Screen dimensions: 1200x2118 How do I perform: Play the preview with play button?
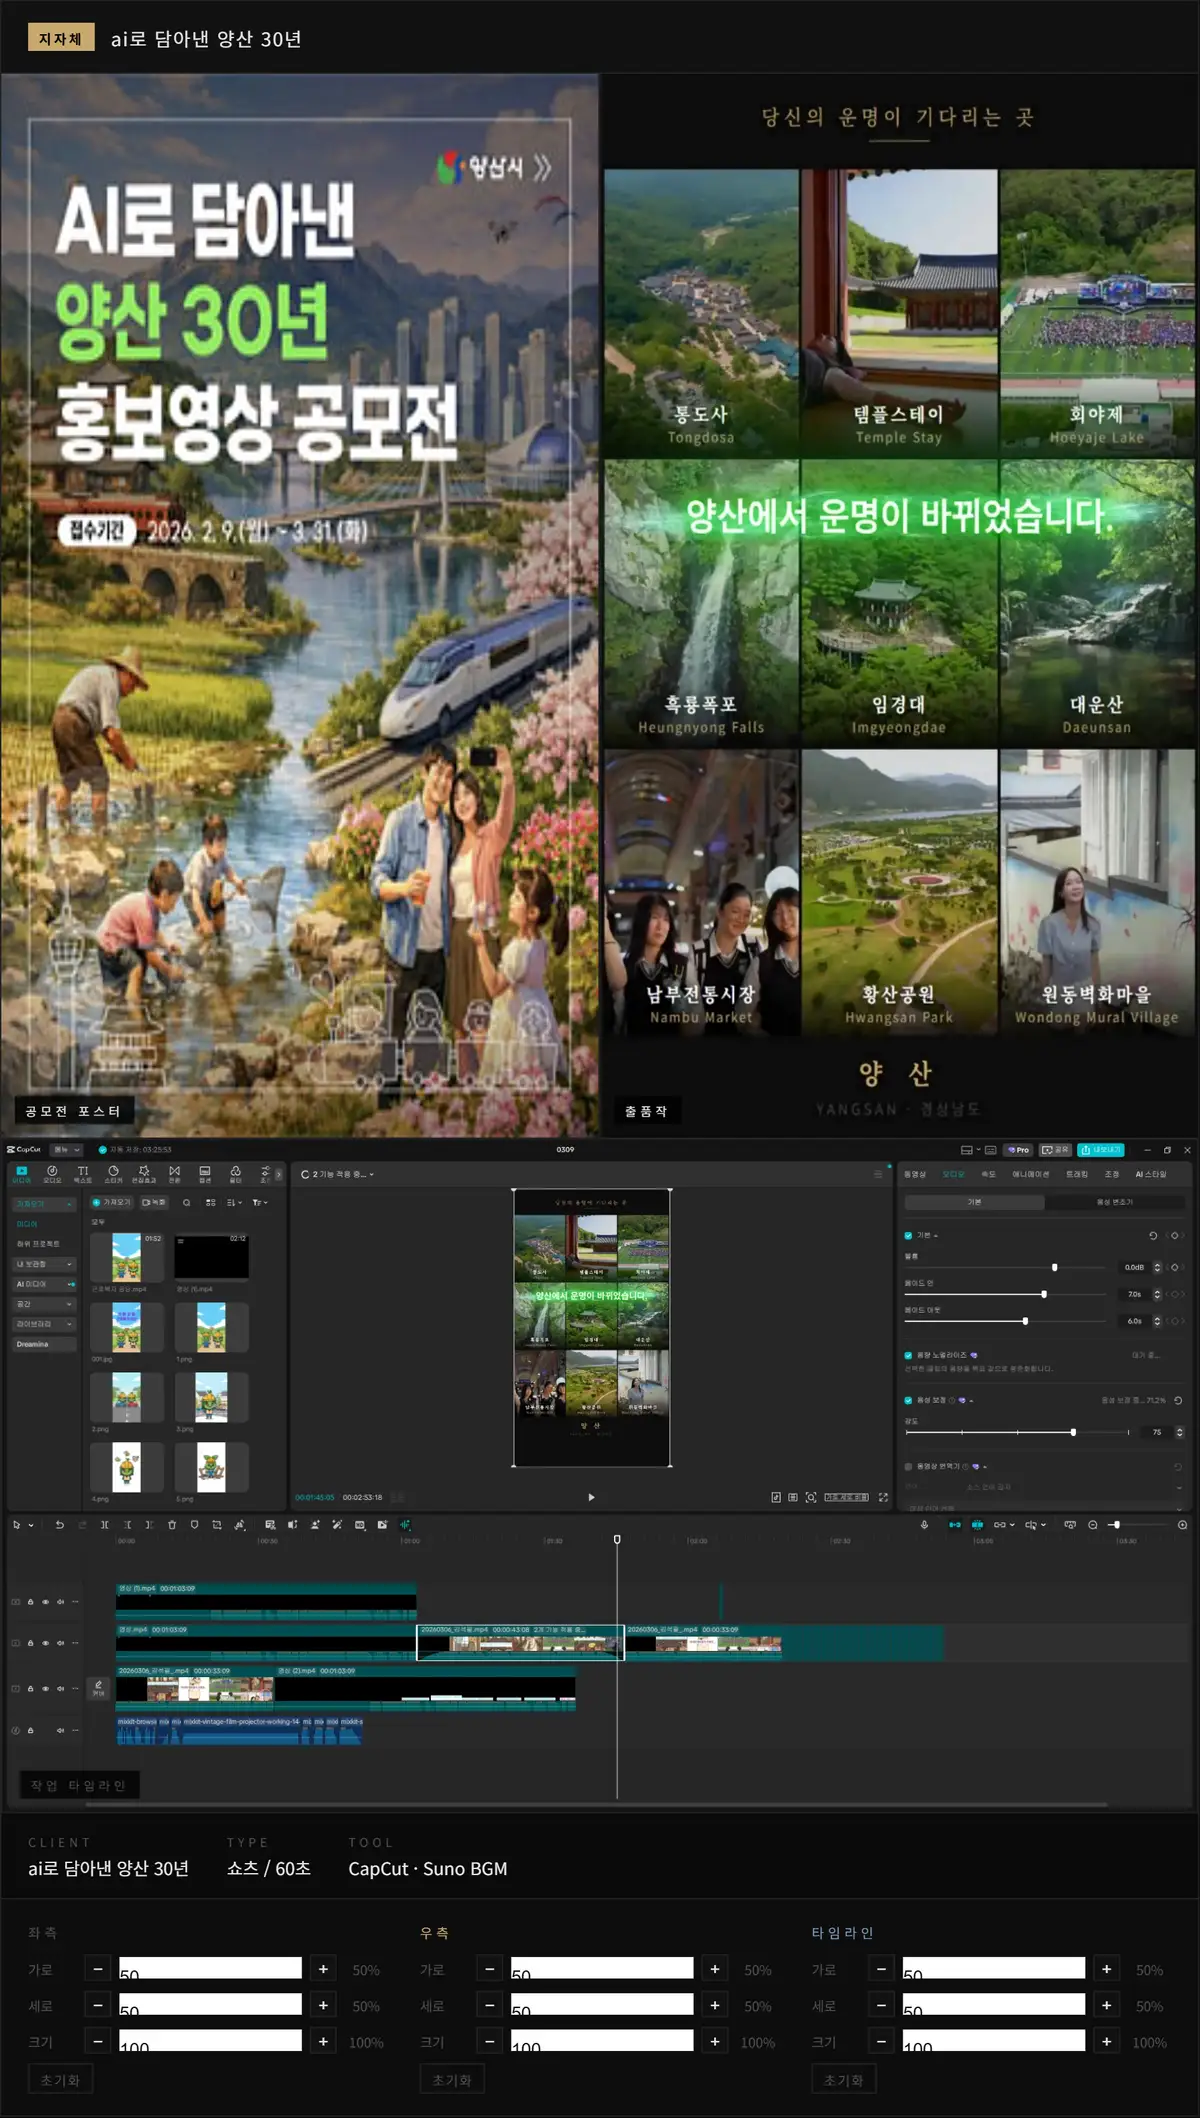[591, 1497]
